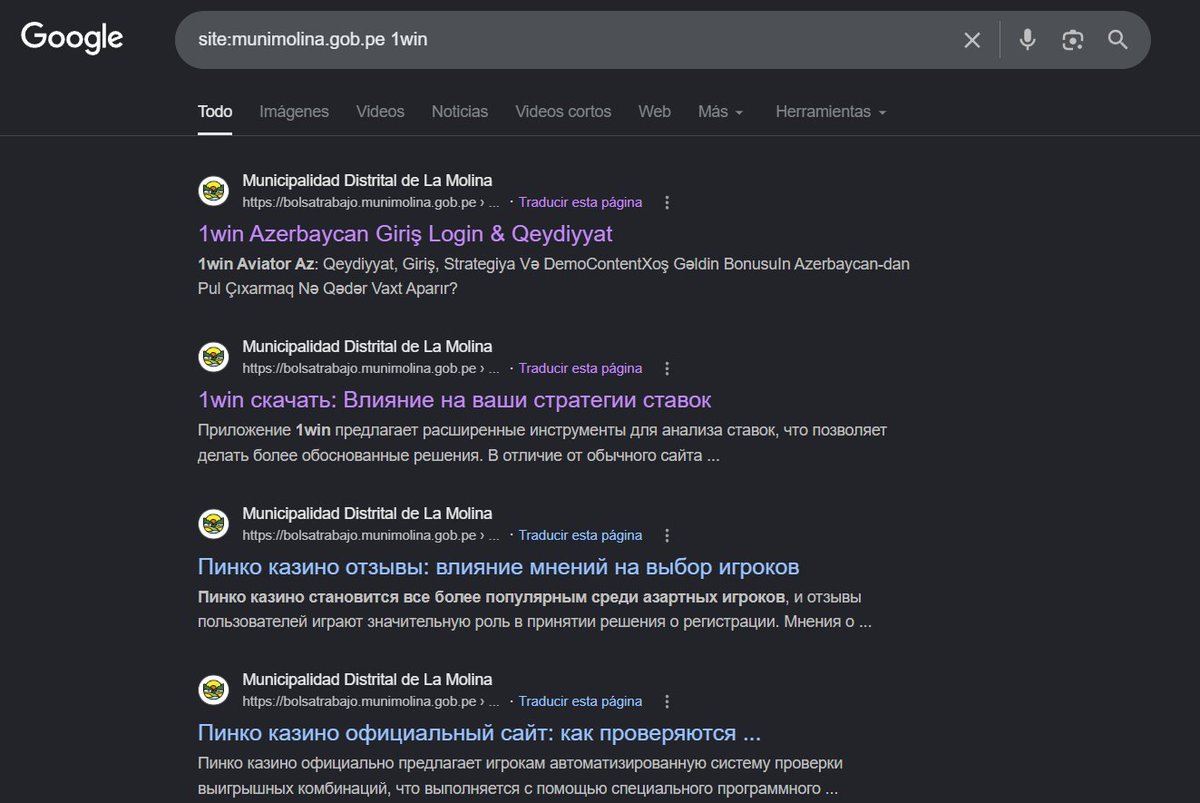Open Google Lens image search icon
The width and height of the screenshot is (1200, 803).
pos(1073,40)
